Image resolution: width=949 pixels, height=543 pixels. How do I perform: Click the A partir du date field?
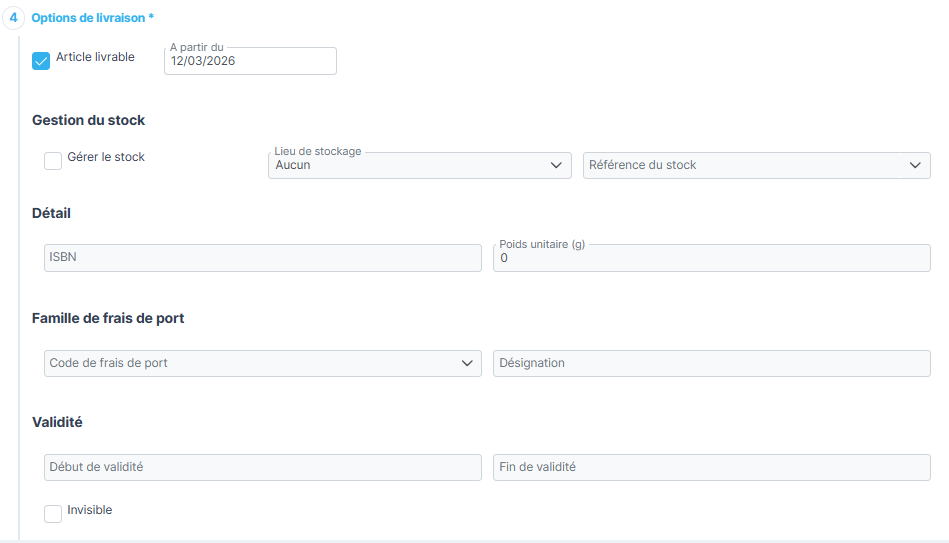(250, 62)
